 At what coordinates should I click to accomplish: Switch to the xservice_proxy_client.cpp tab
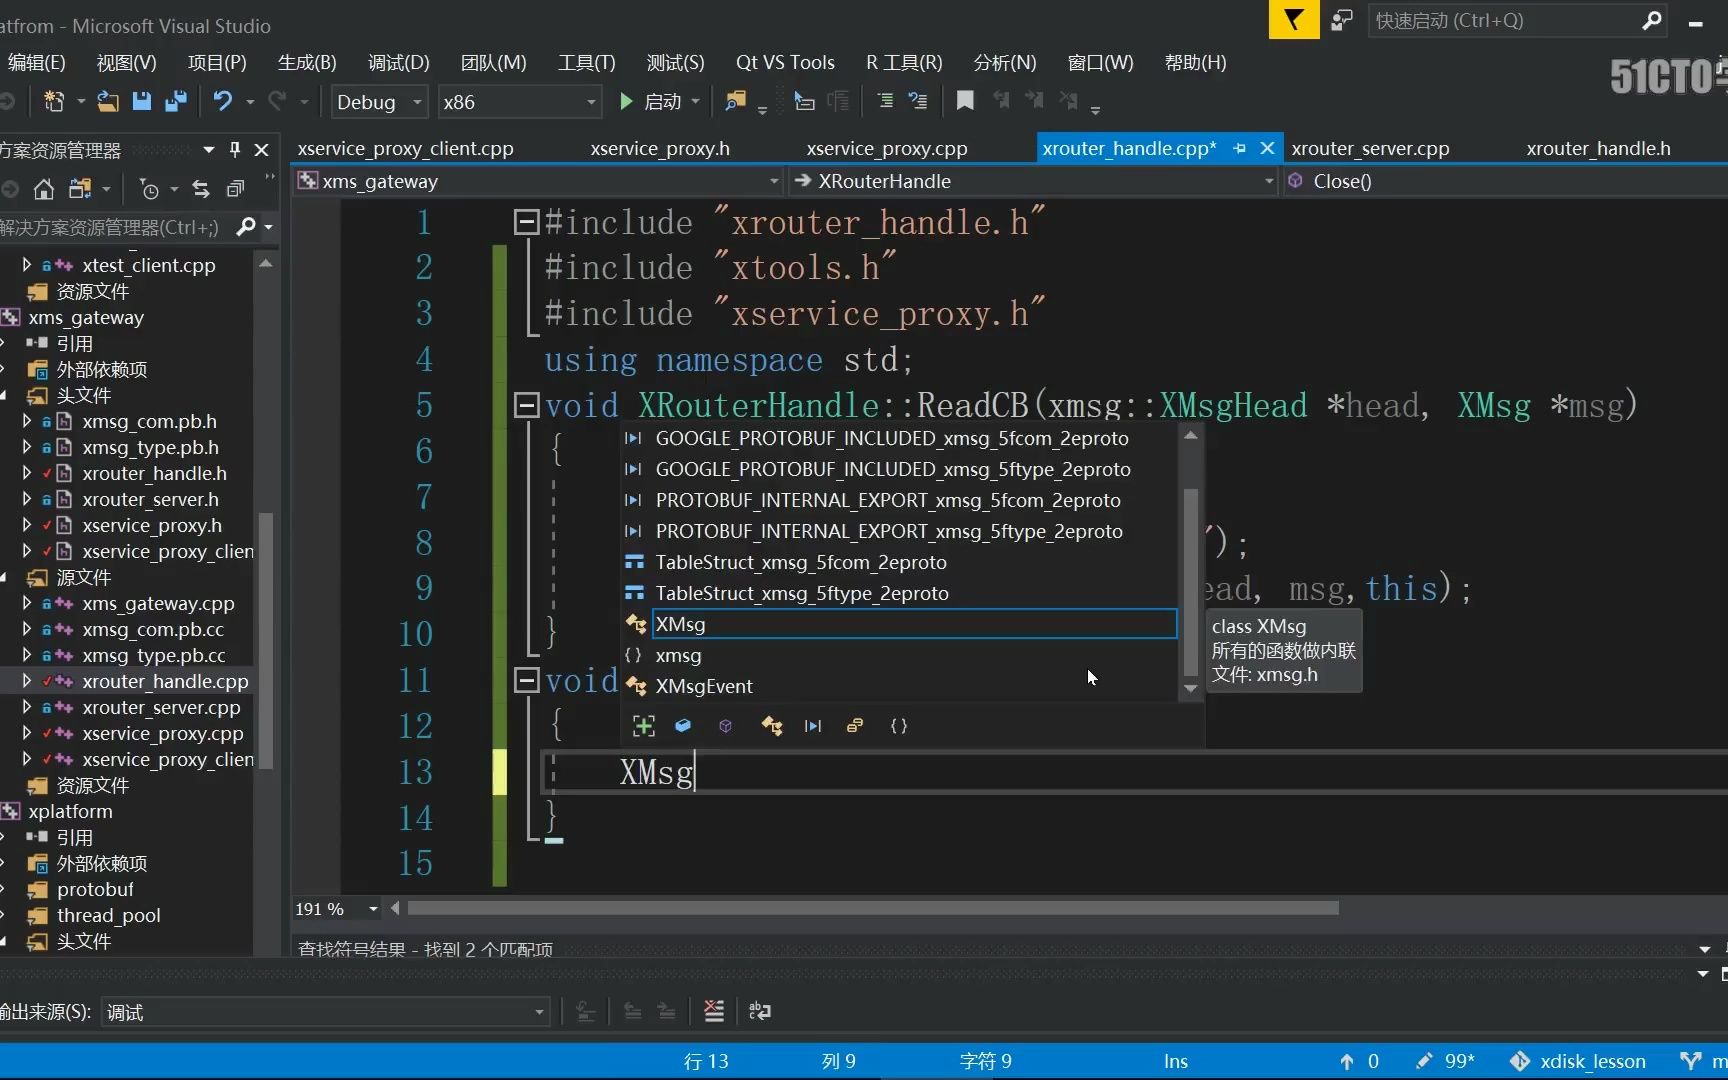405,148
